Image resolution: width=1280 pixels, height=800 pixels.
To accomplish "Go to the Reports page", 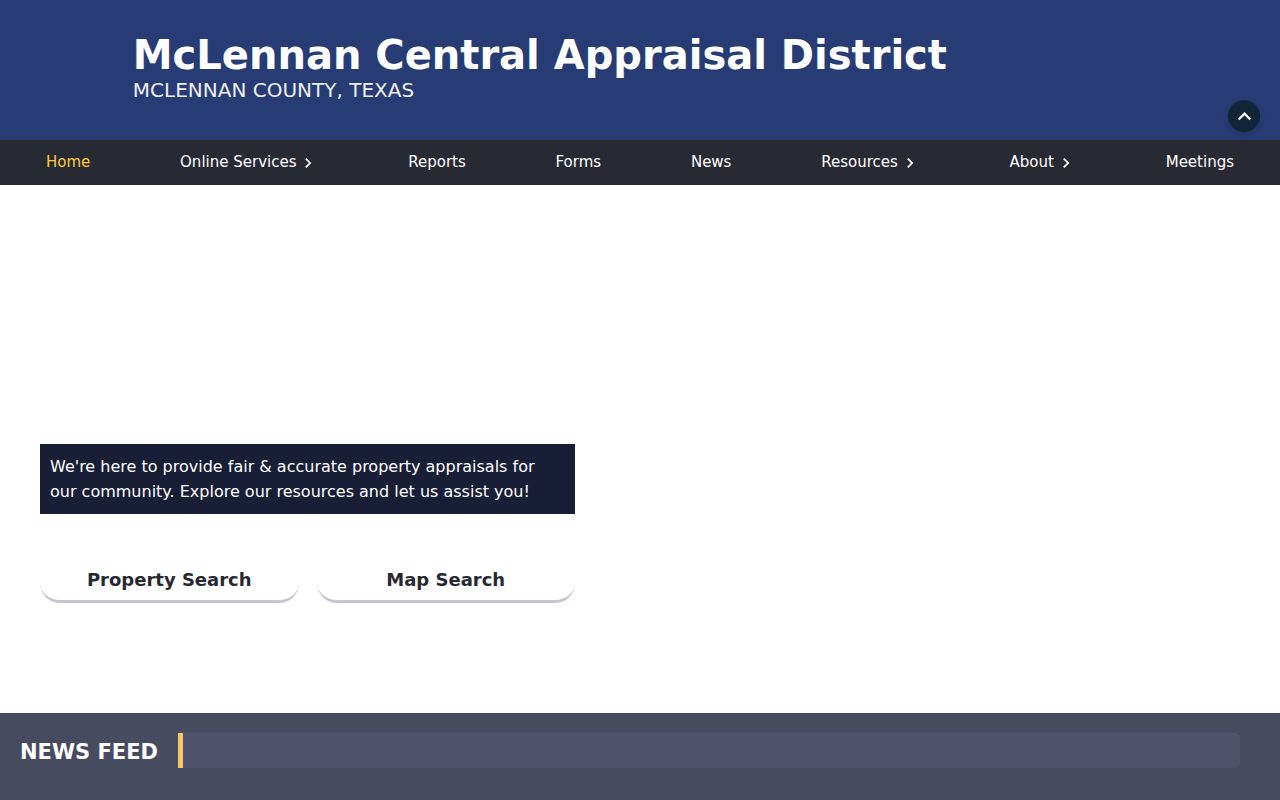I will (x=437, y=162).
